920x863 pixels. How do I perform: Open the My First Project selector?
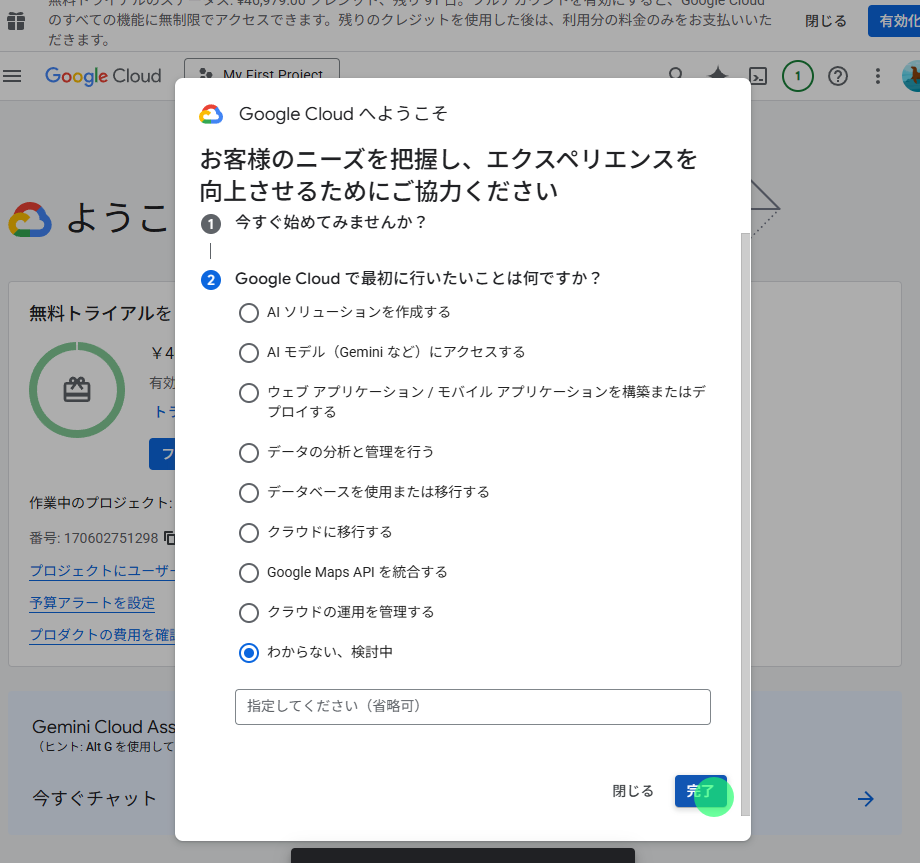pyautogui.click(x=262, y=69)
